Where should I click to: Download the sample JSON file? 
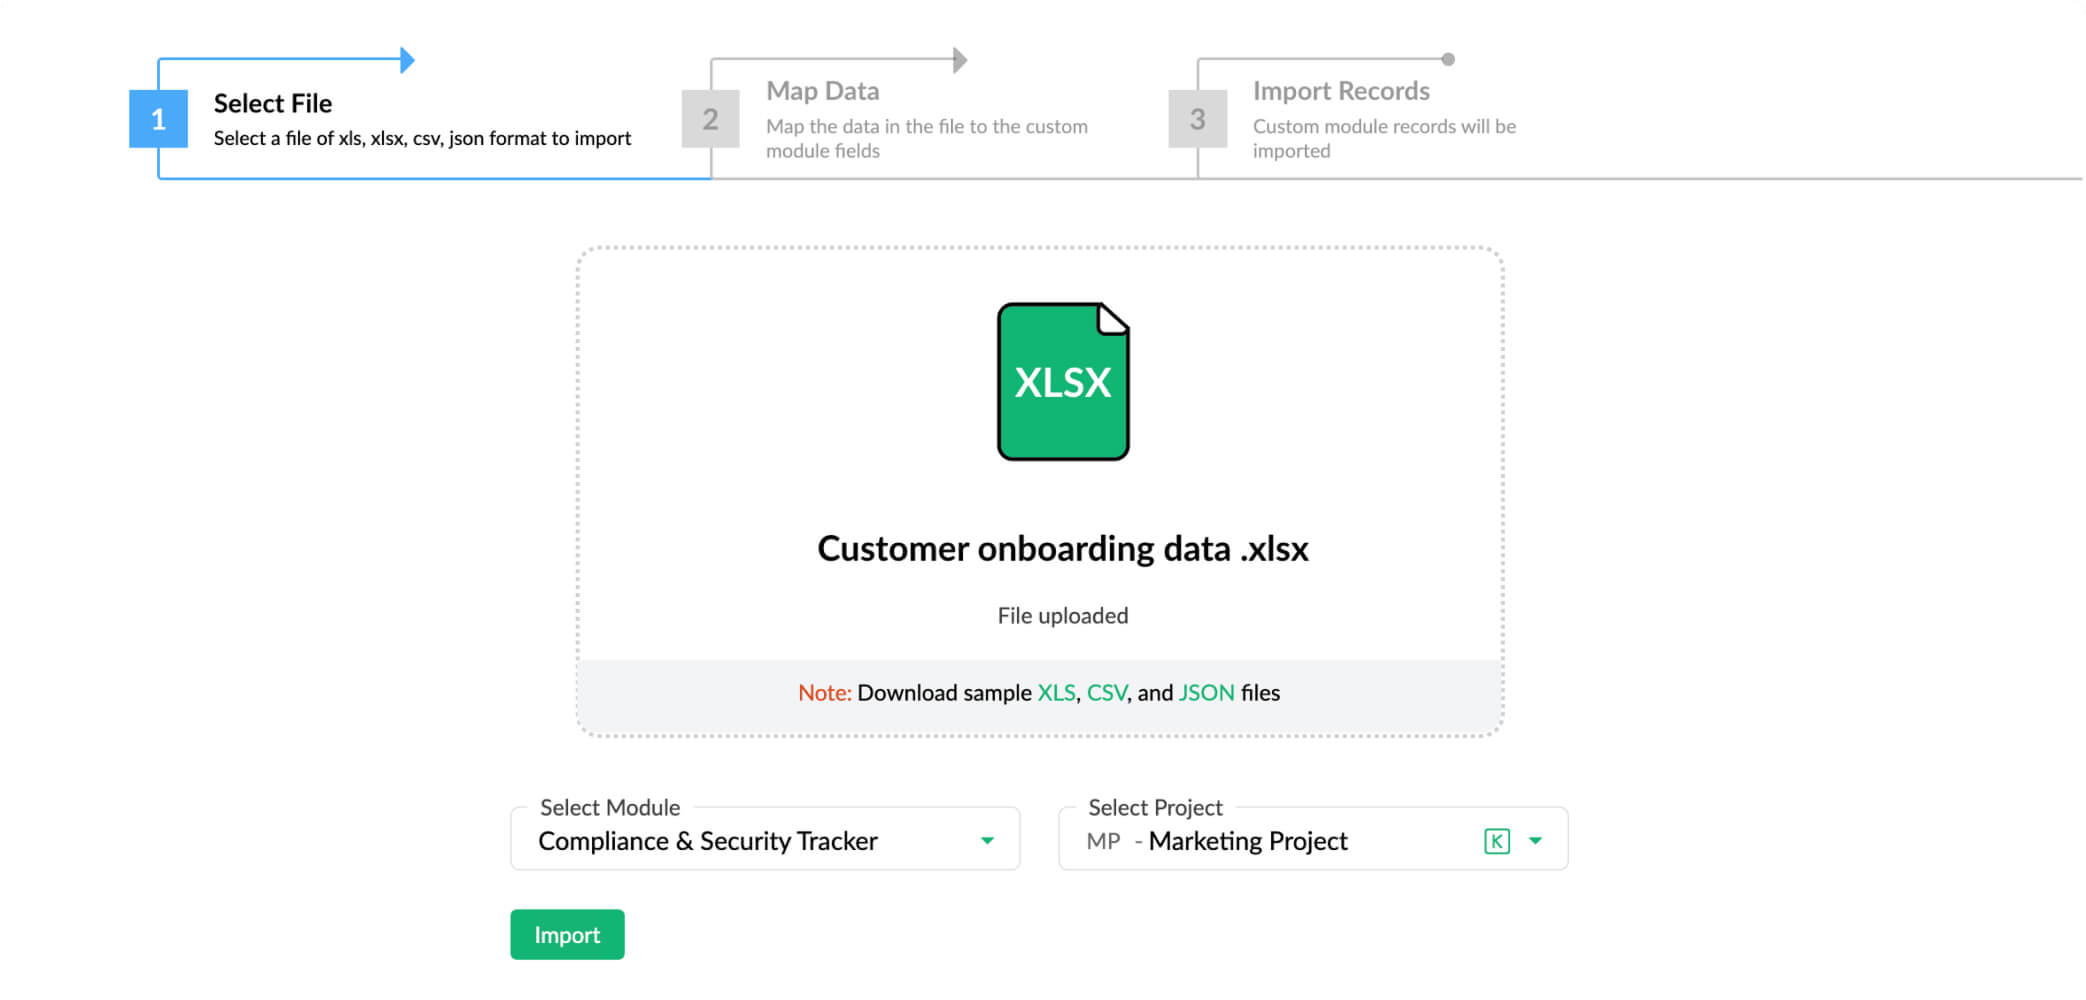[x=1205, y=692]
